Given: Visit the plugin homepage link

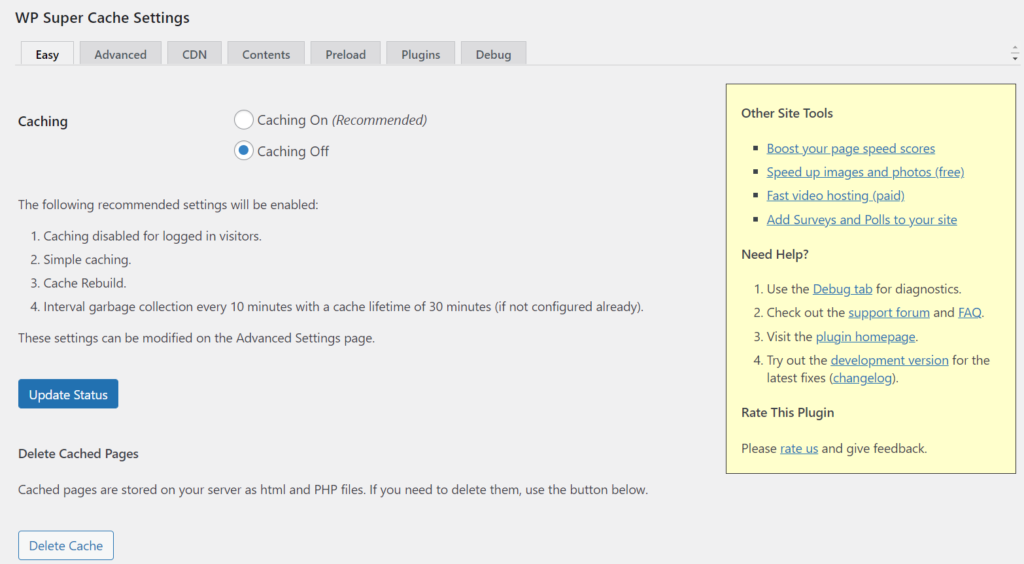Looking at the screenshot, I should [865, 337].
